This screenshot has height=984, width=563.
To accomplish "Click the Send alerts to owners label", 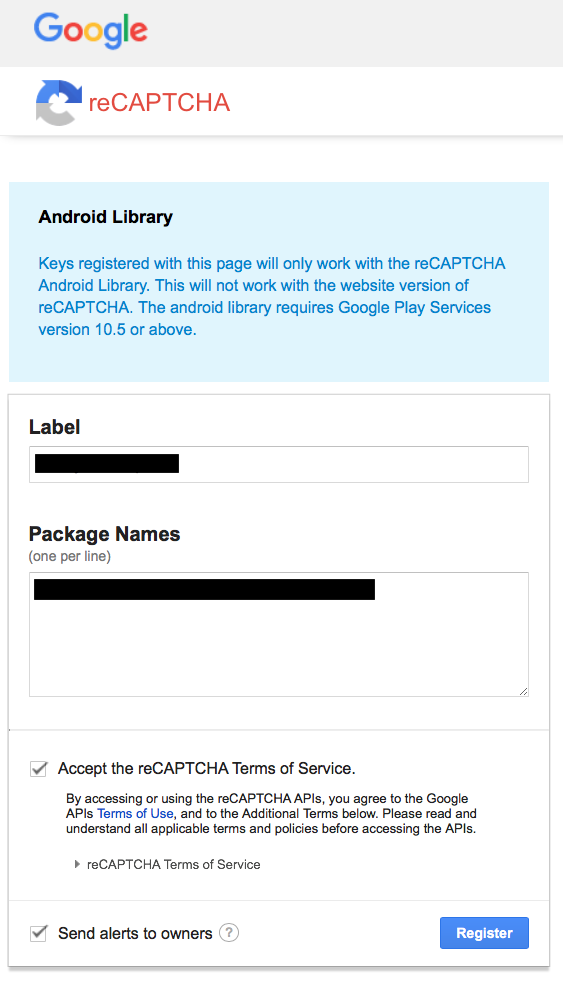I will 135,933.
